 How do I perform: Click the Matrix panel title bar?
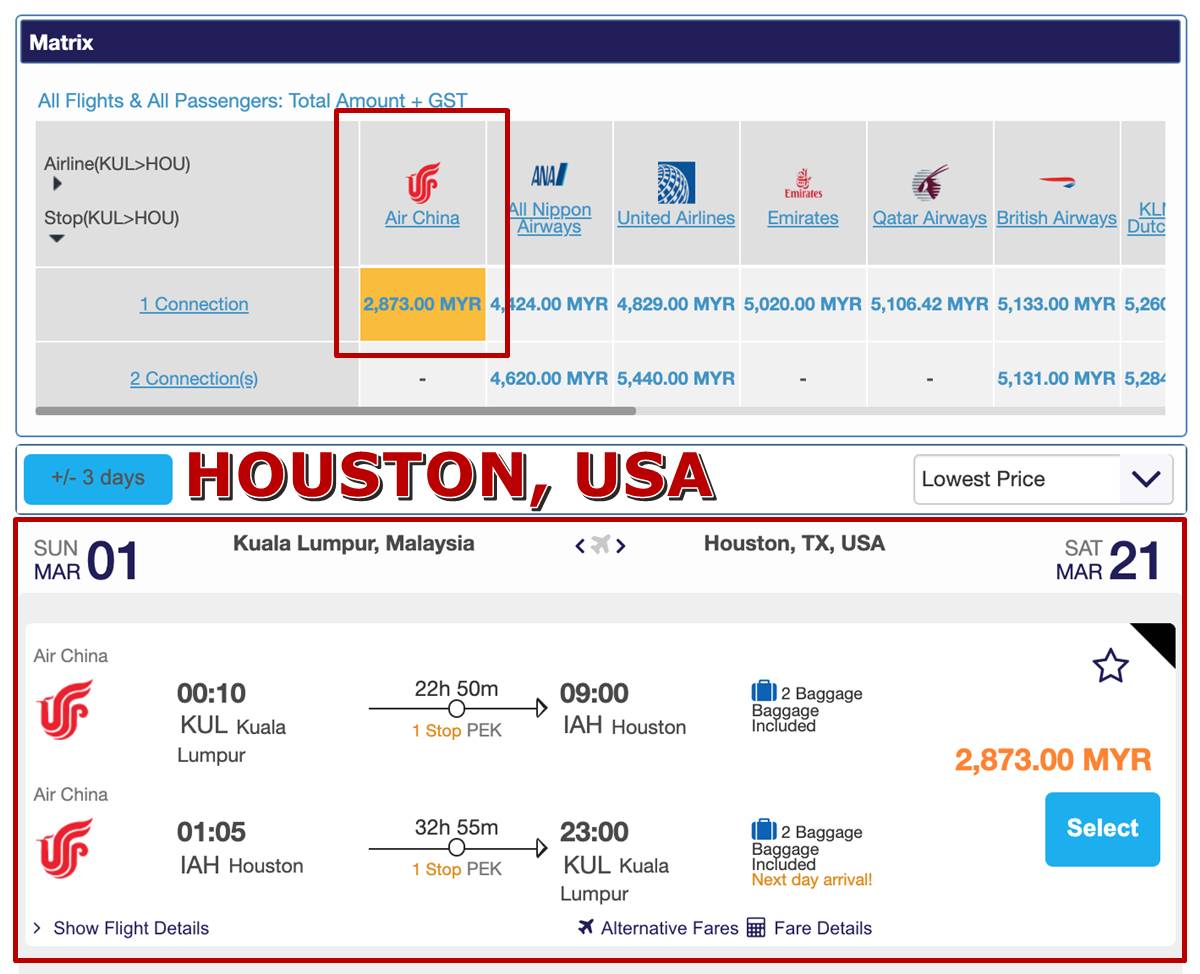pyautogui.click(x=600, y=42)
